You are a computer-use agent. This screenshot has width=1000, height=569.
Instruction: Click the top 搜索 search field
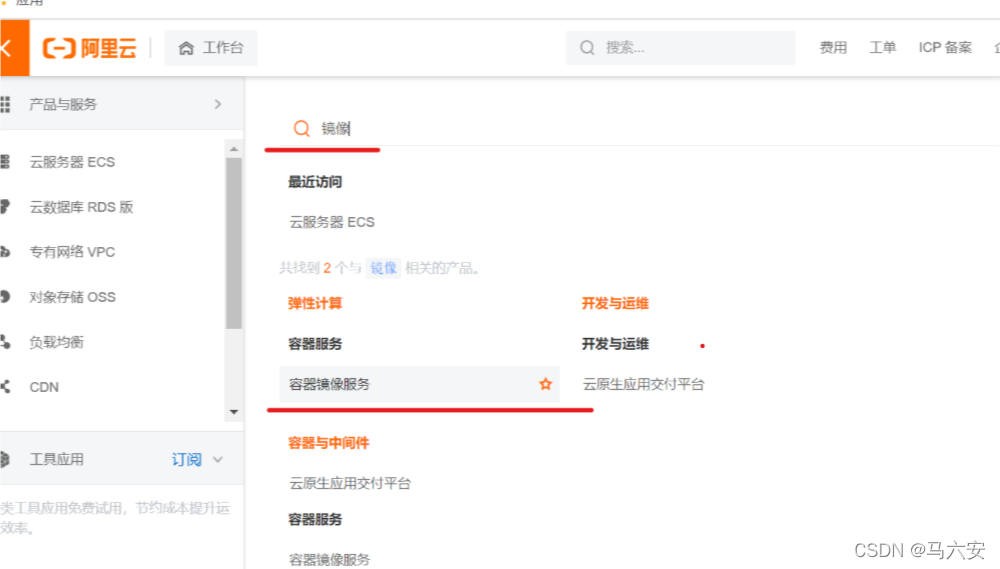coord(680,48)
